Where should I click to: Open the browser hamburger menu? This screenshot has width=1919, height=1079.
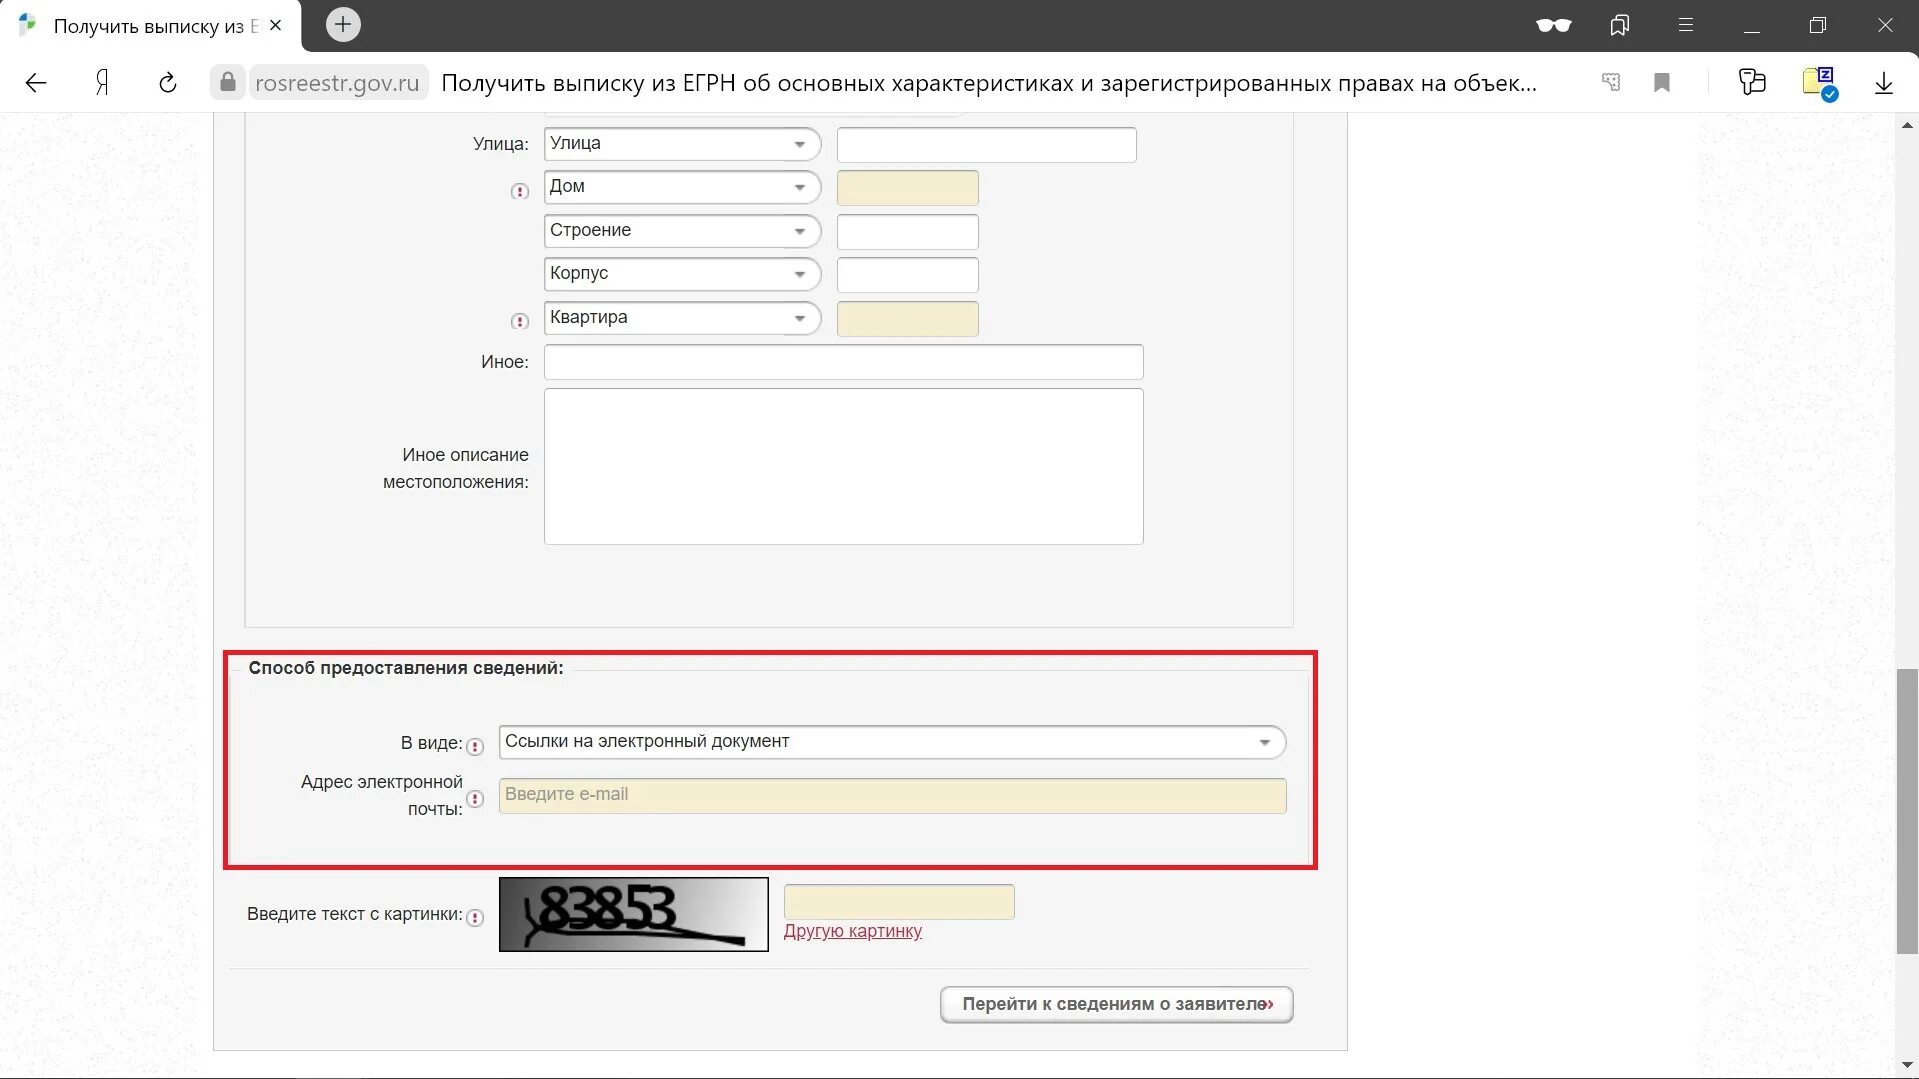1686,25
